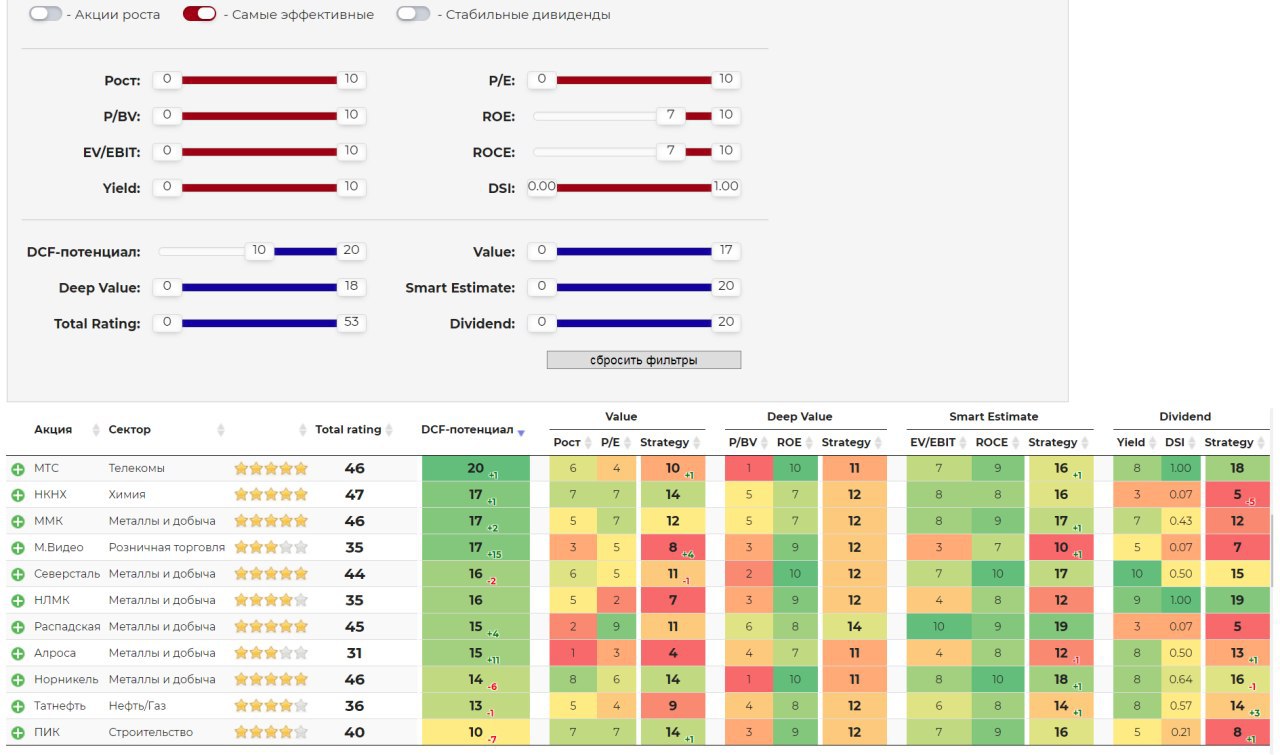Click the sort arrows next to Акция header
Image resolution: width=1280 pixels, height=755 pixels.
click(97, 430)
